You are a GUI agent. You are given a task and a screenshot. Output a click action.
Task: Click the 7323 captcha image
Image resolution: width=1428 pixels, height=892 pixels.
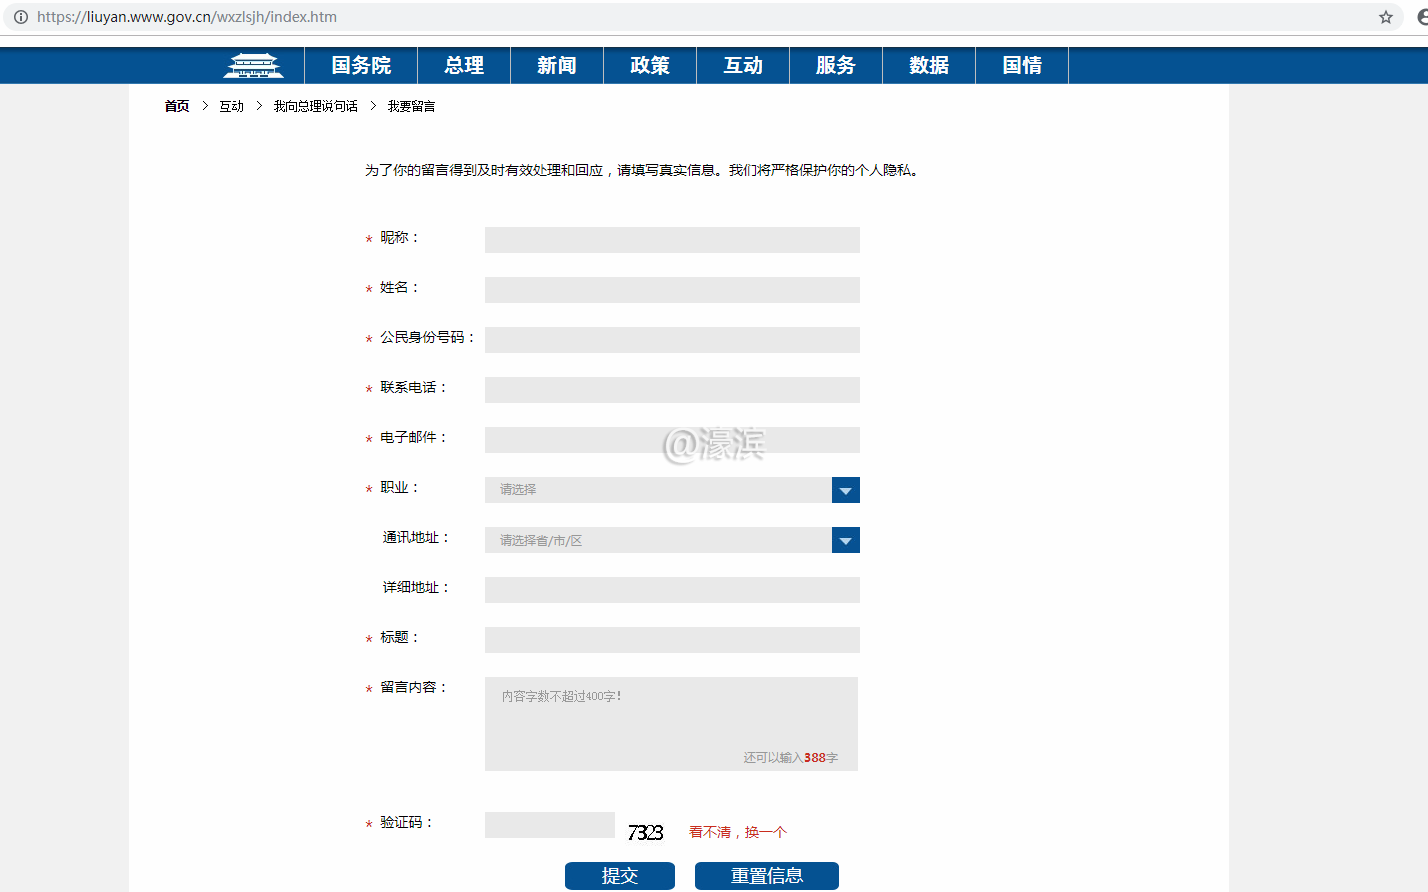pos(645,832)
